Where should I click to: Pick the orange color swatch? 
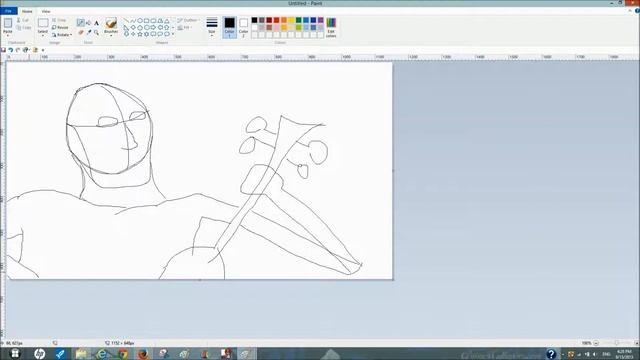(x=284, y=20)
